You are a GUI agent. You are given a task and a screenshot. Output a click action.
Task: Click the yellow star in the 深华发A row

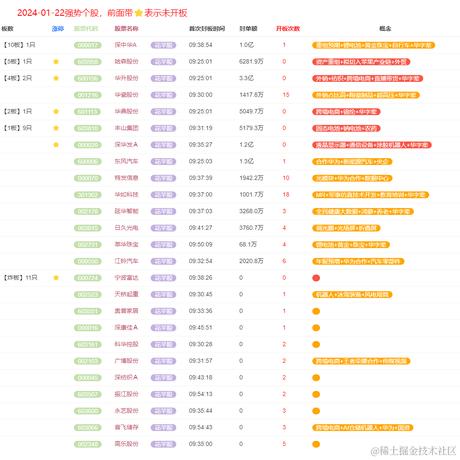click(x=56, y=145)
